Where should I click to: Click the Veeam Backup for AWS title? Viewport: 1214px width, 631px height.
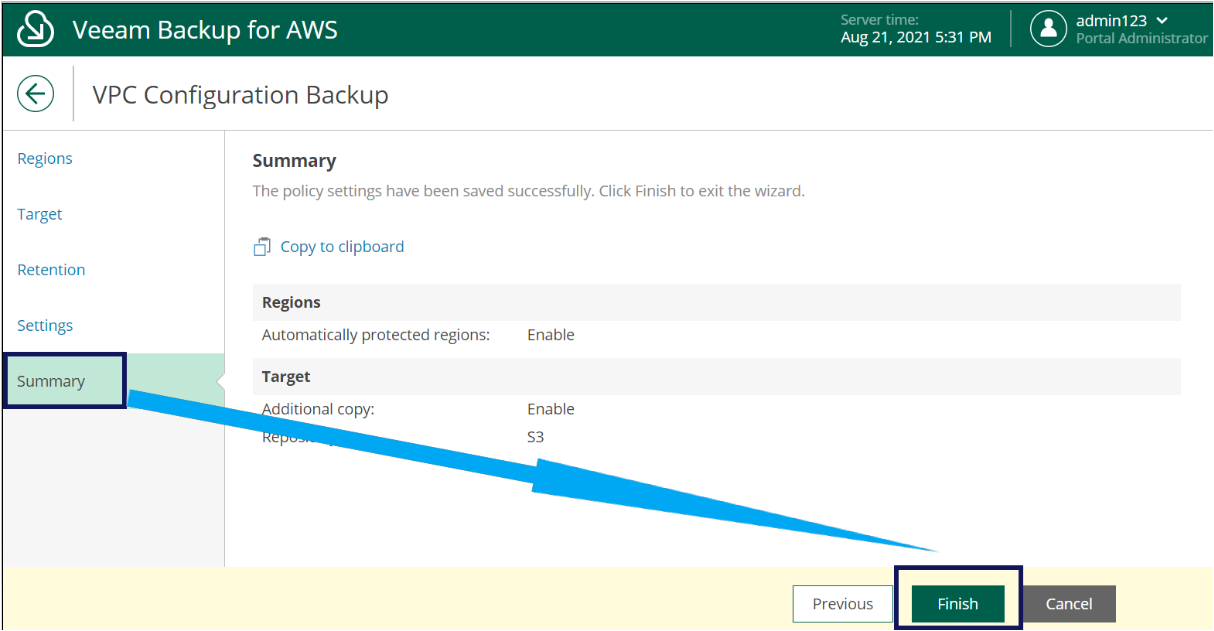[205, 29]
